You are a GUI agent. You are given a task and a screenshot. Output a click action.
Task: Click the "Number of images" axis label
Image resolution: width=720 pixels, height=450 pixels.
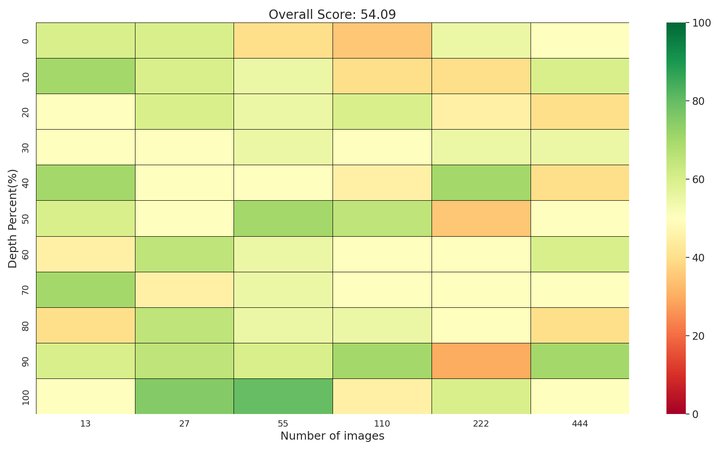click(x=331, y=436)
